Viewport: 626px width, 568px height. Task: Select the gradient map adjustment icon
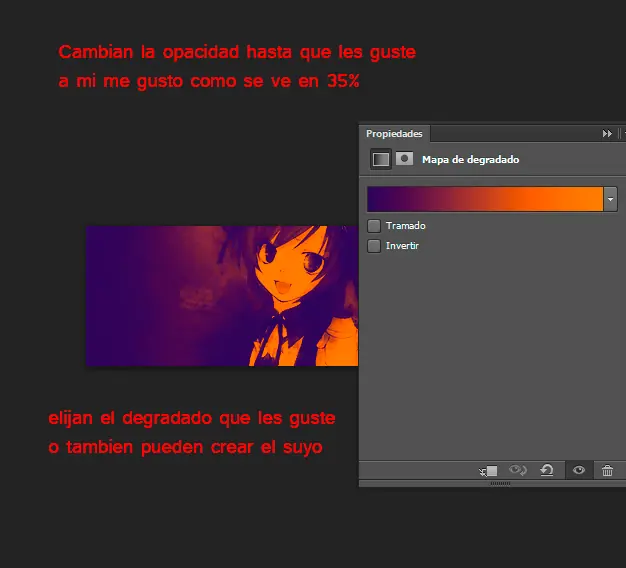380,159
